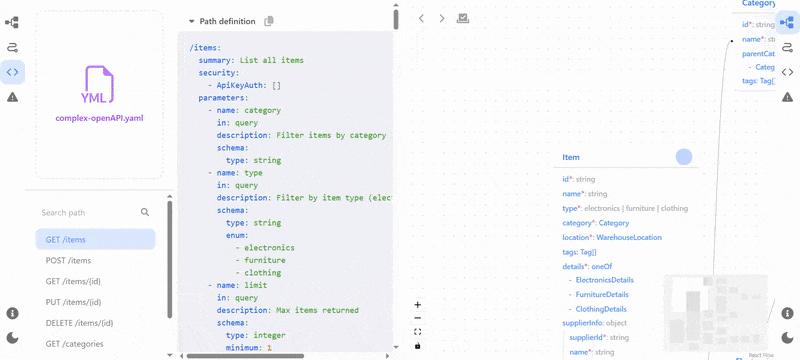
Task: Open the paths route view in right sidebar
Action: (787, 47)
